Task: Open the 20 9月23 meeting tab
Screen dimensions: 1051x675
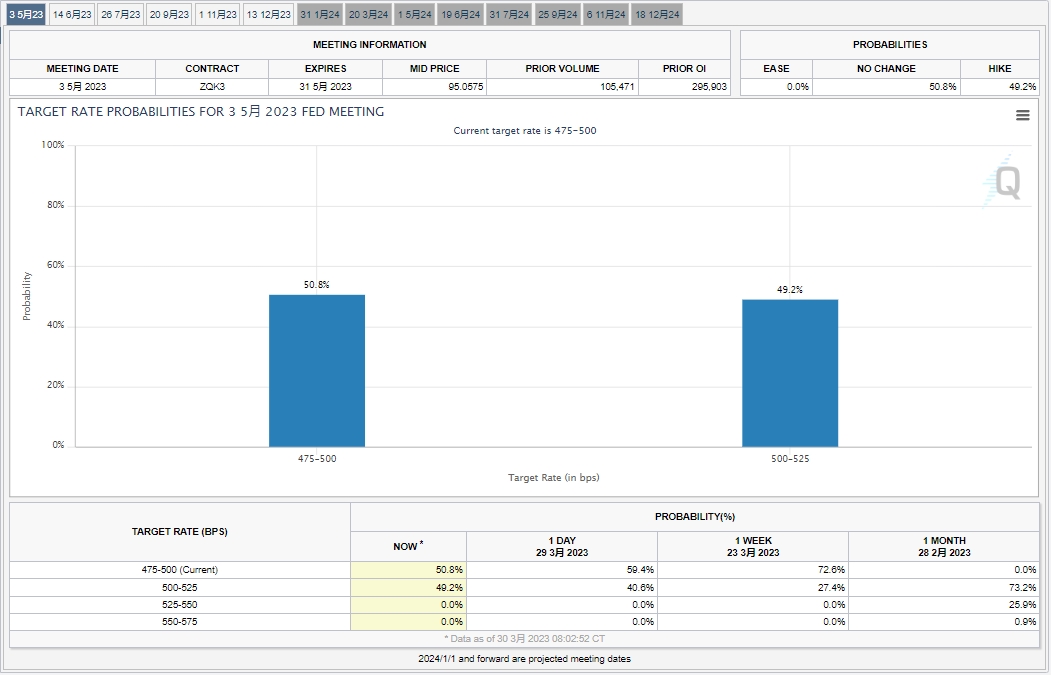Action: pyautogui.click(x=169, y=14)
